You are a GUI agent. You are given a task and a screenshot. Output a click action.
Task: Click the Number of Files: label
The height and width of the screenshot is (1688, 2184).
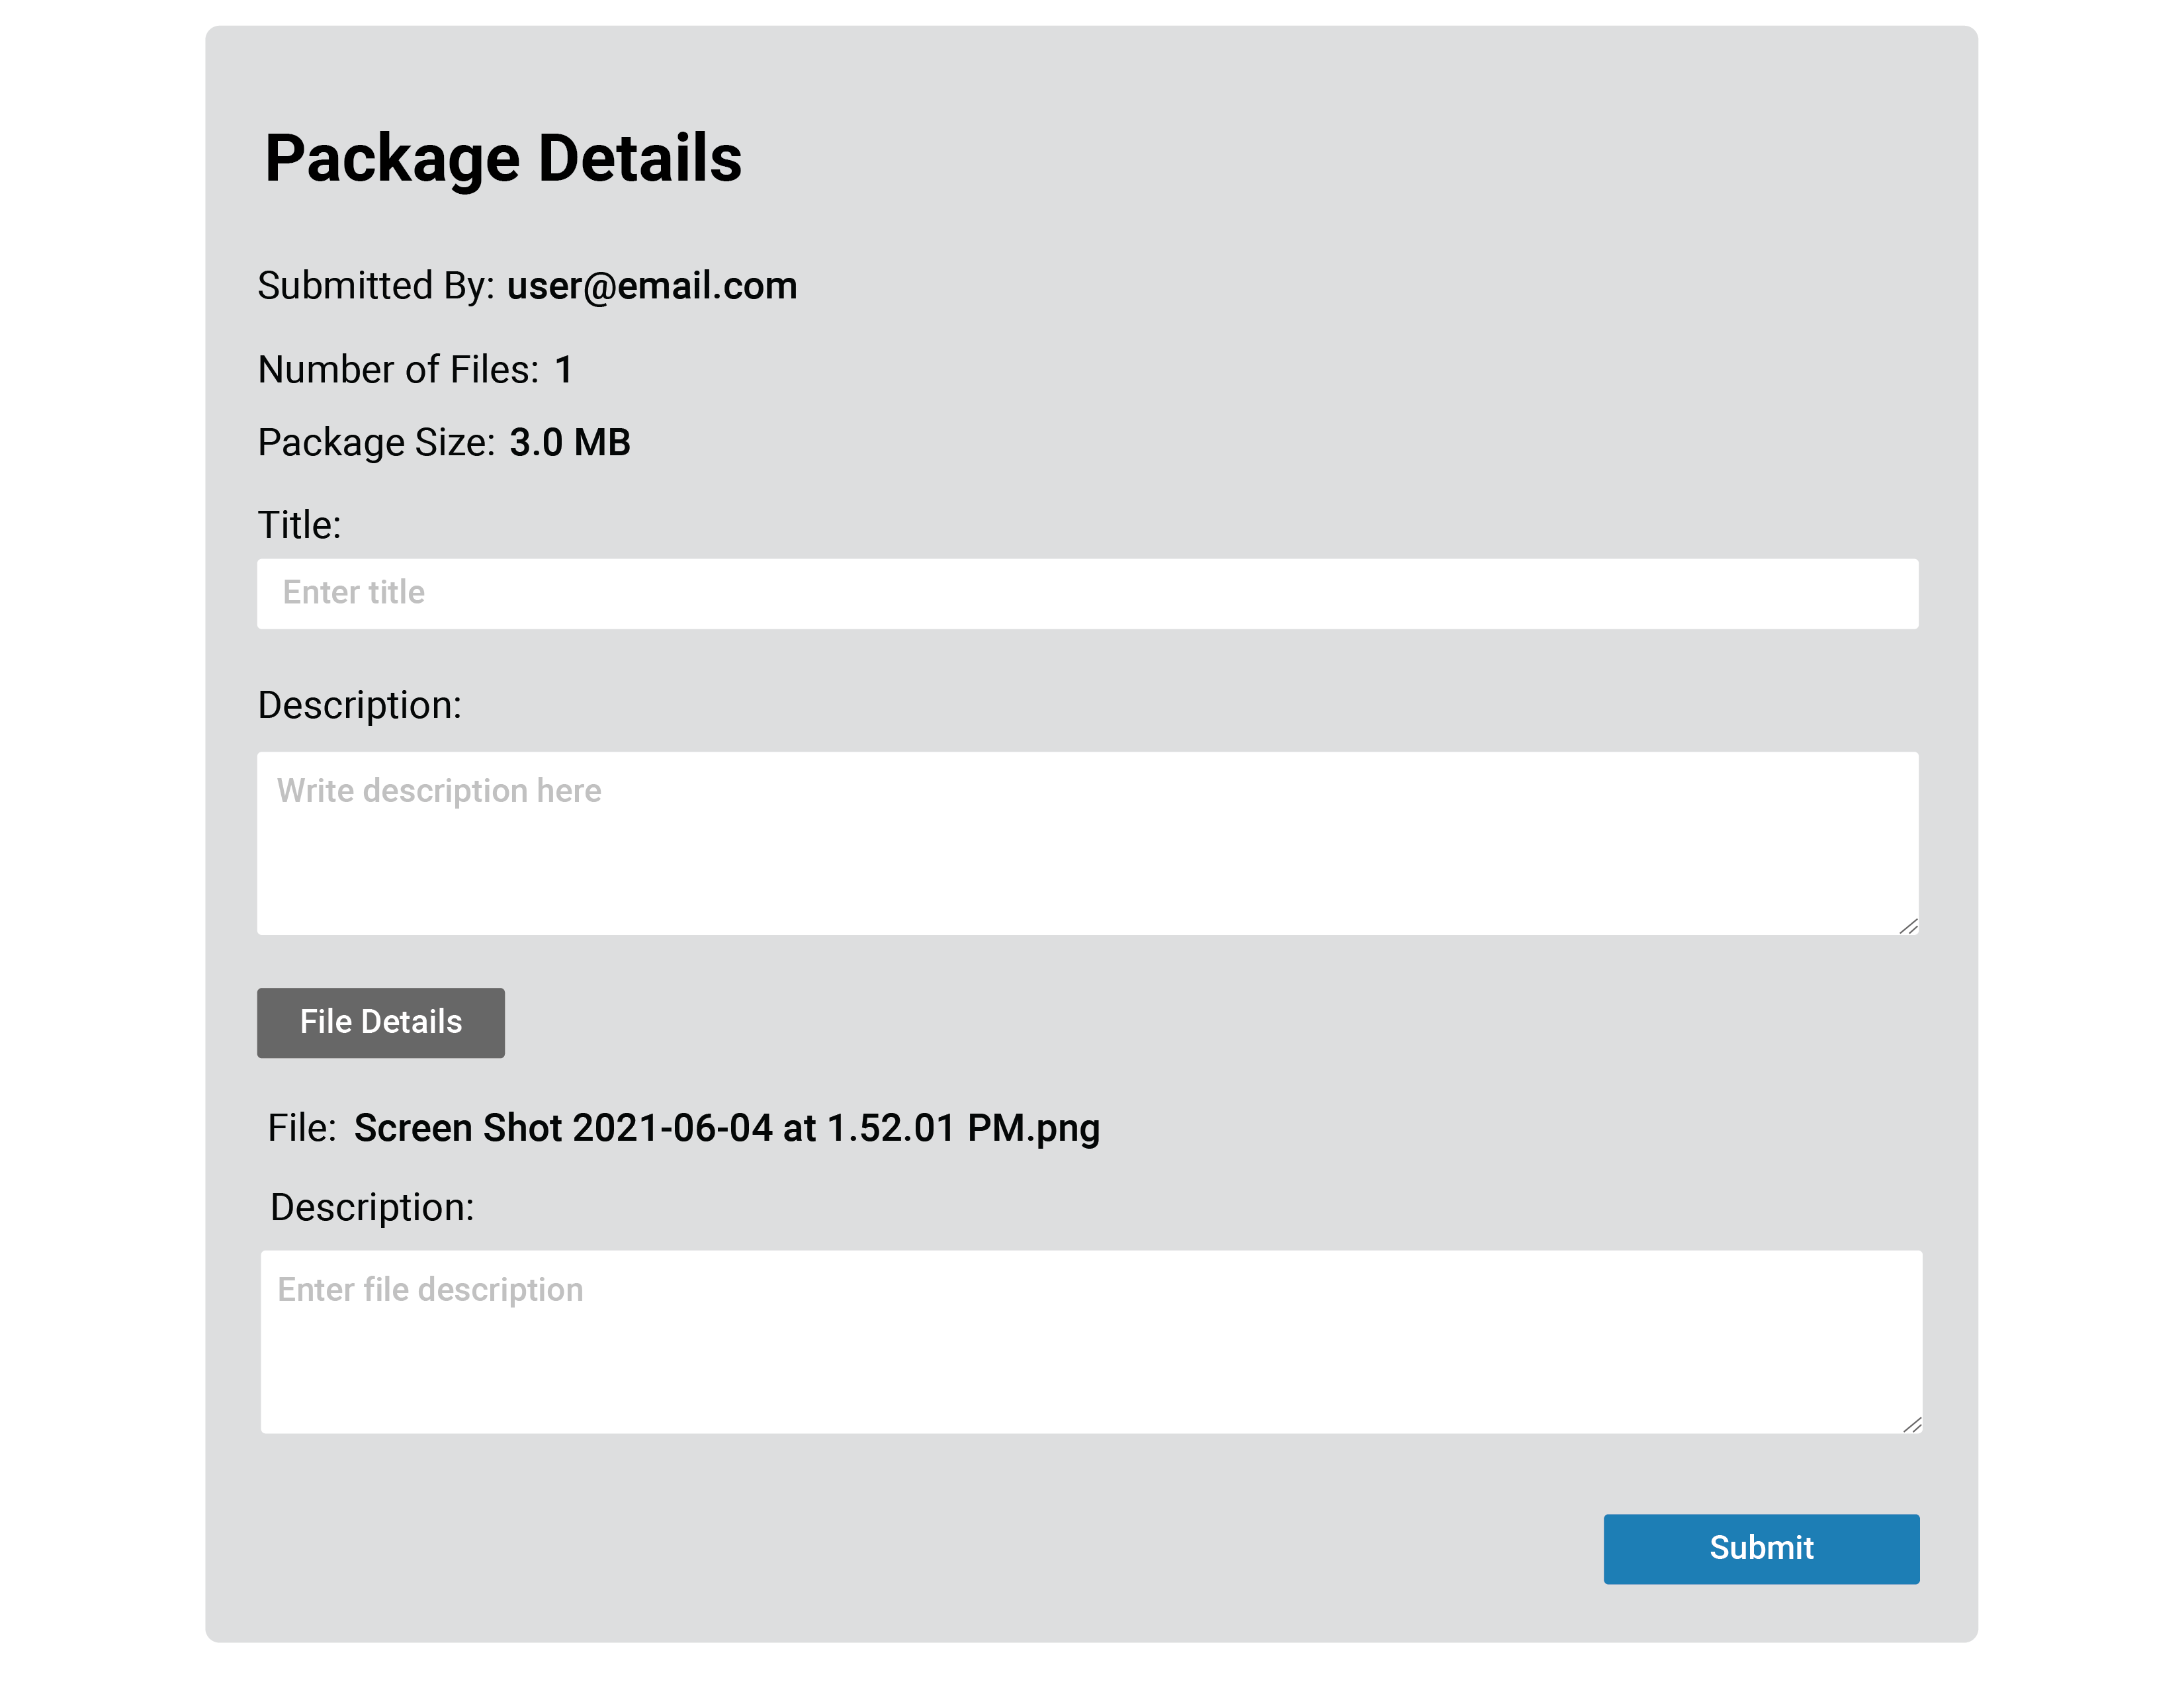[398, 370]
